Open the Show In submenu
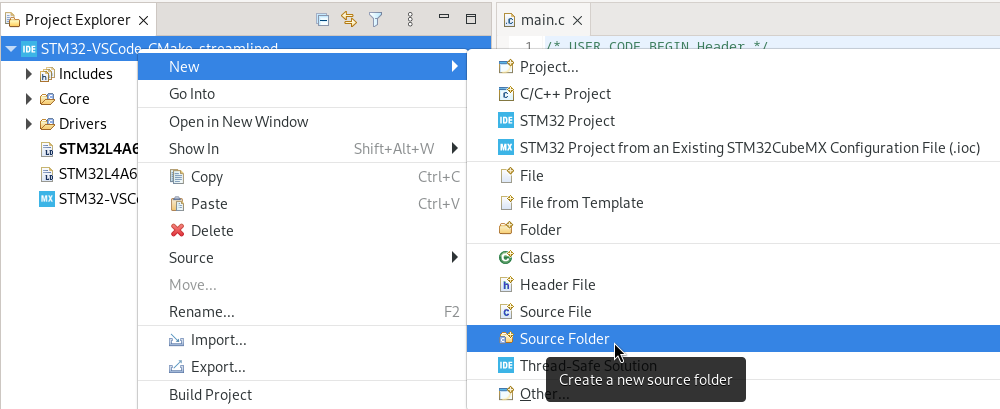Screen dimensions: 1000x409 point(302,149)
